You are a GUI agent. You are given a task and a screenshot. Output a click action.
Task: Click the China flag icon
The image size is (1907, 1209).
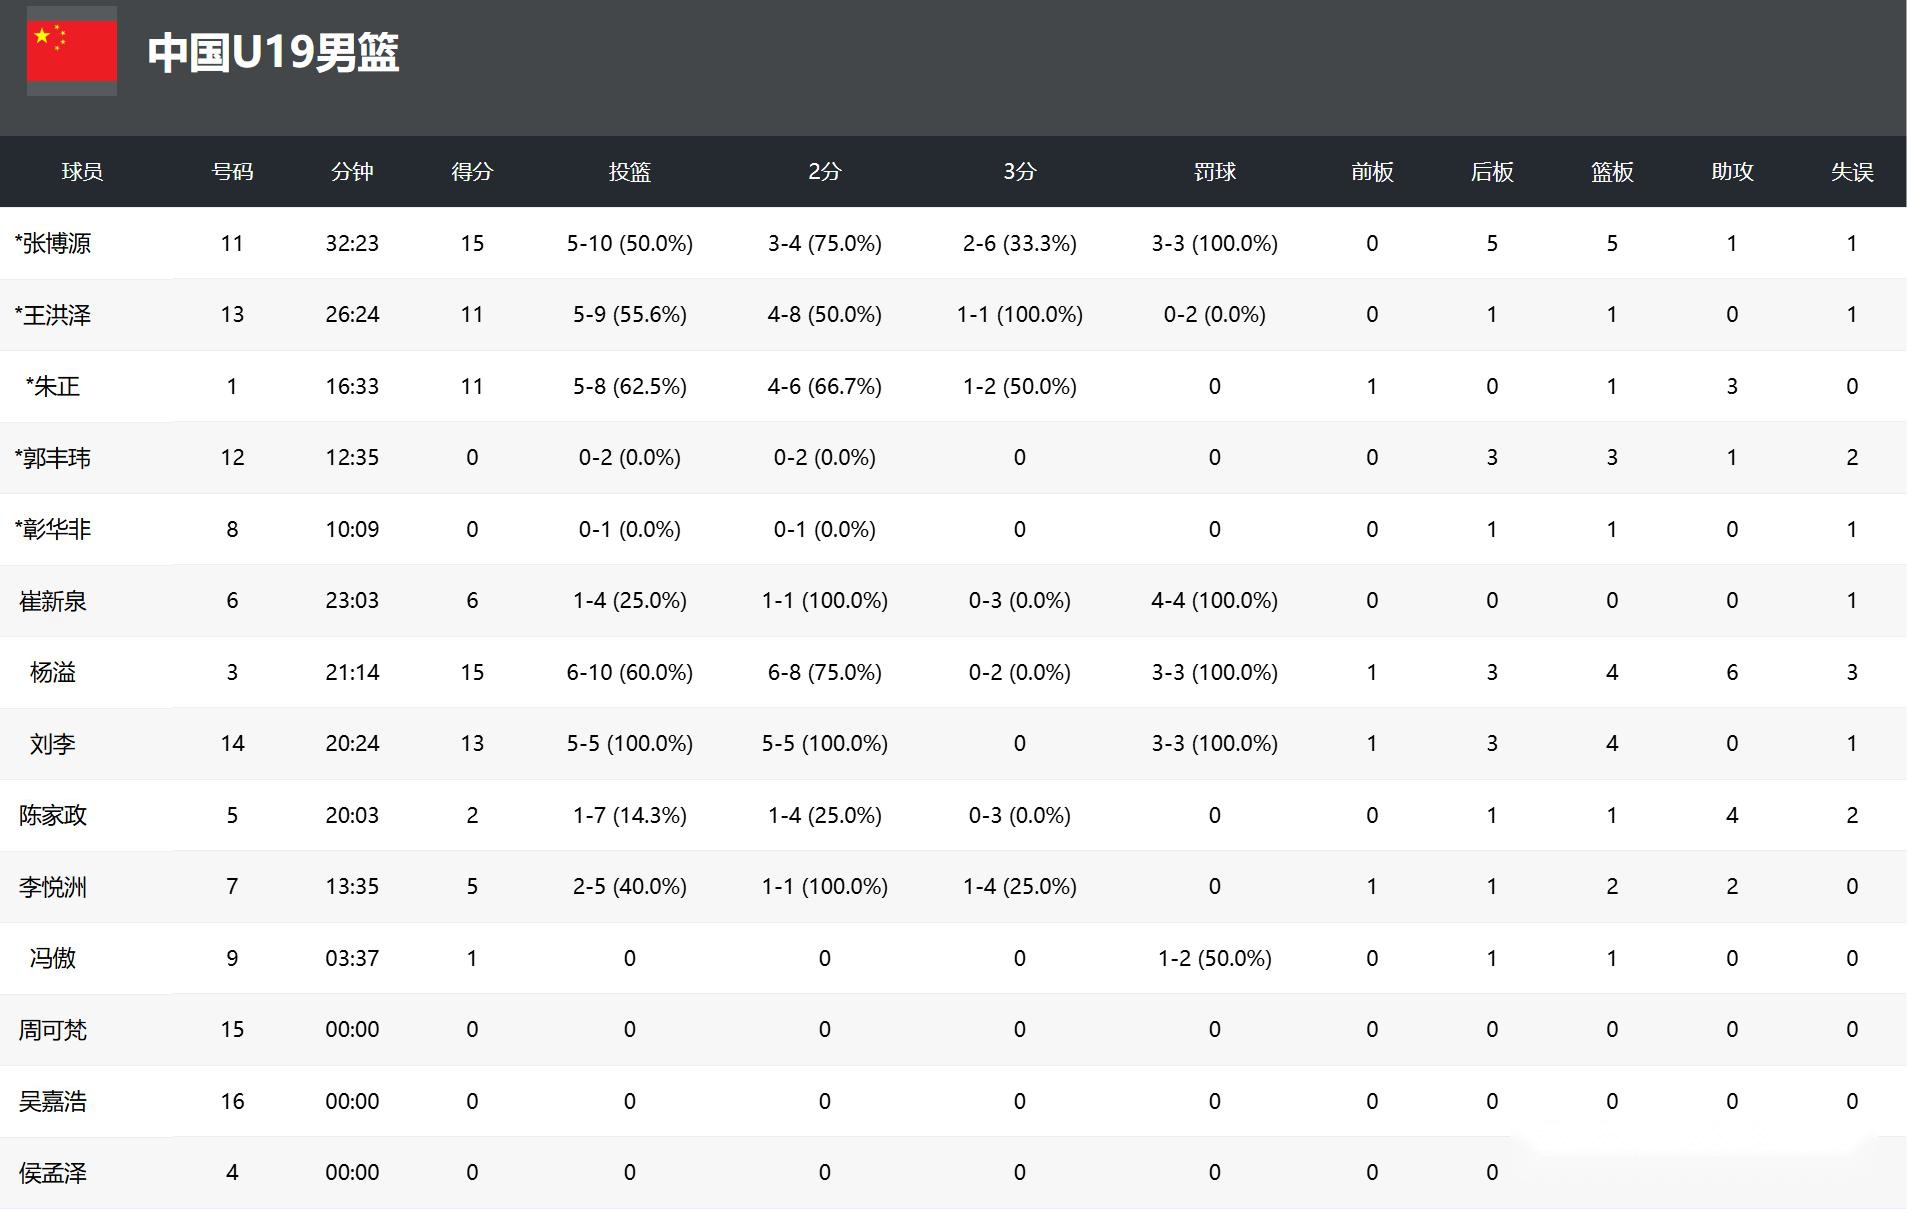click(x=71, y=50)
